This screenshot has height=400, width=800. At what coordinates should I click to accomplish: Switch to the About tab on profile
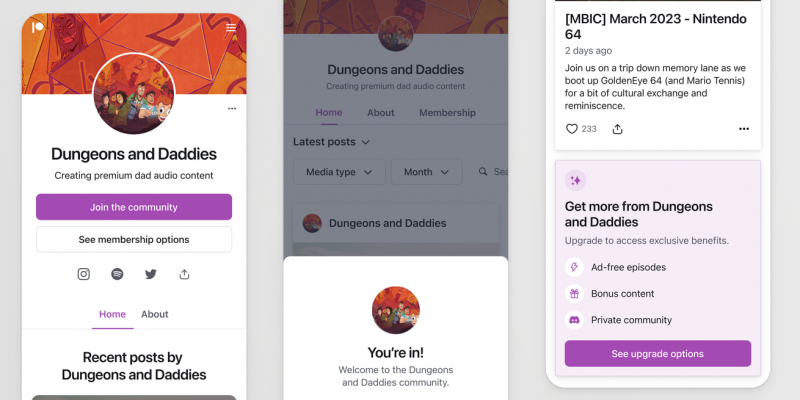[155, 314]
